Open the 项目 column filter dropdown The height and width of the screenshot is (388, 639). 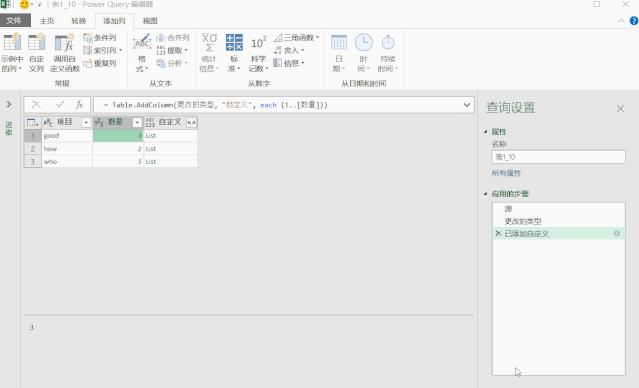pyautogui.click(x=86, y=122)
